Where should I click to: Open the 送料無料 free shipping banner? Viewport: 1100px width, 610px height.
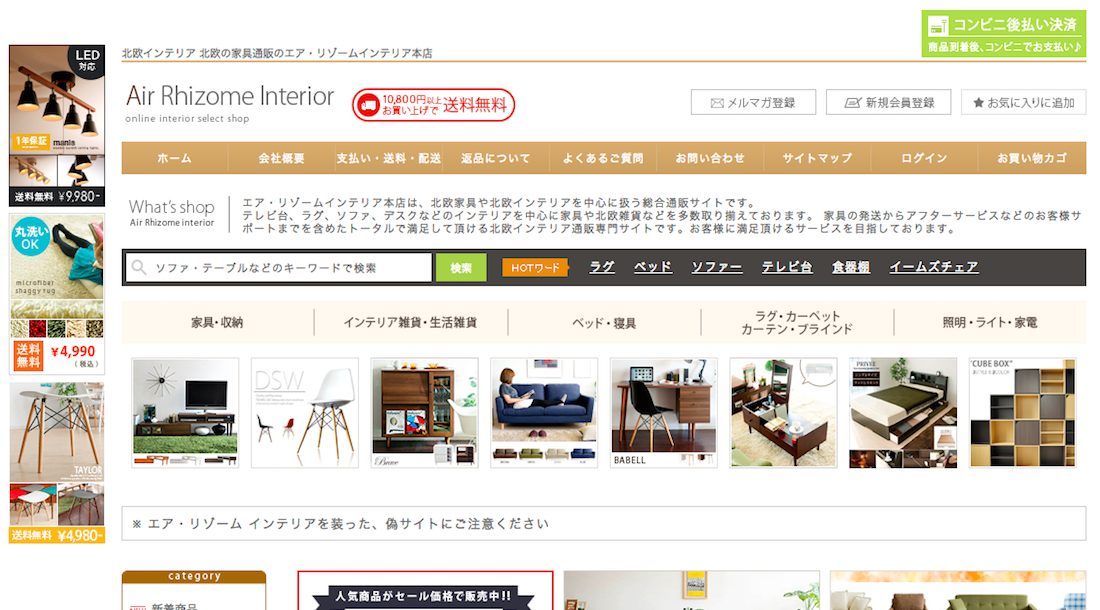434,105
